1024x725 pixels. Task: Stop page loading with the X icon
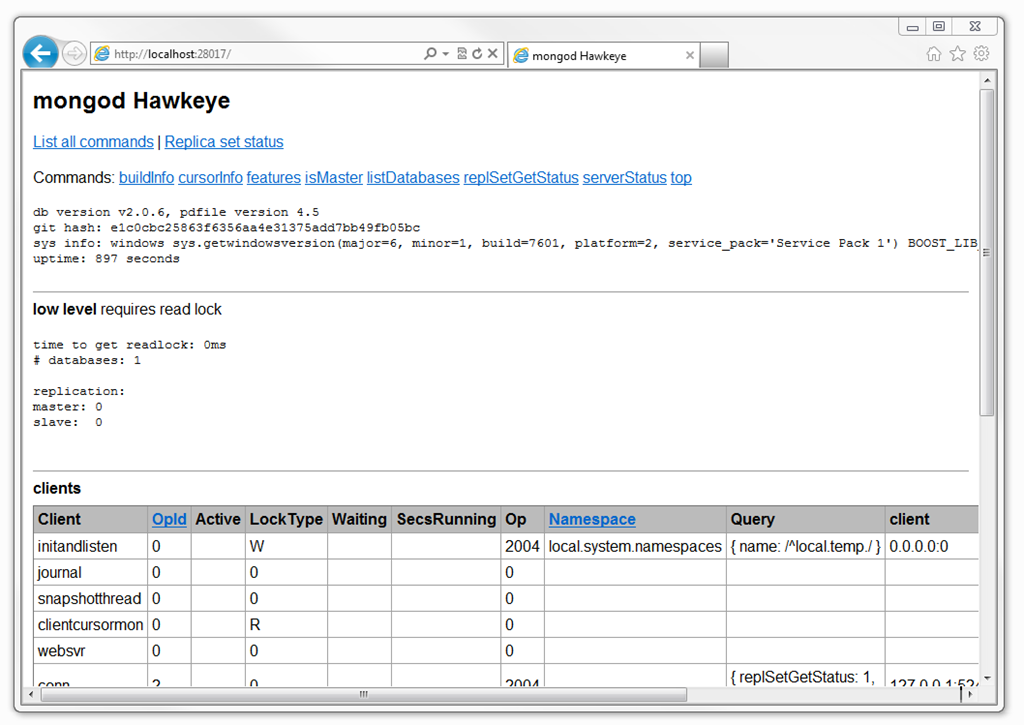tap(492, 54)
